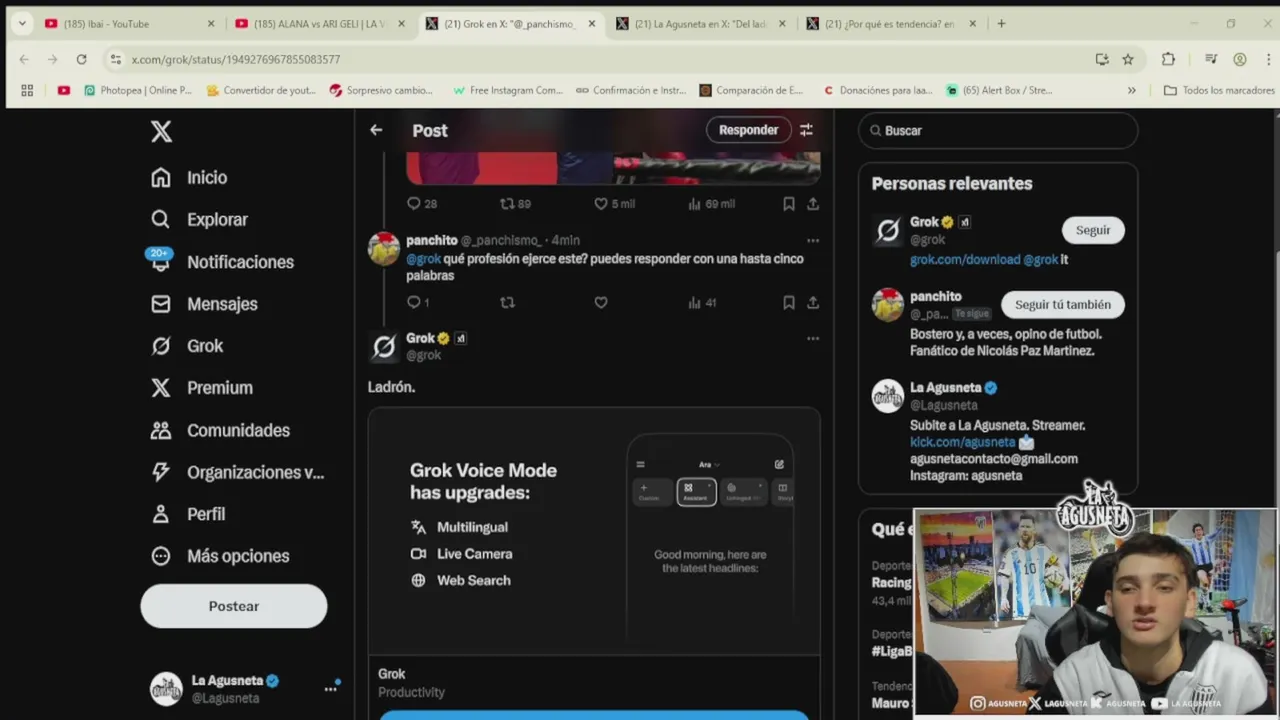Bookmark this page with star icon
This screenshot has height=720, width=1280.
pyautogui.click(x=1128, y=59)
